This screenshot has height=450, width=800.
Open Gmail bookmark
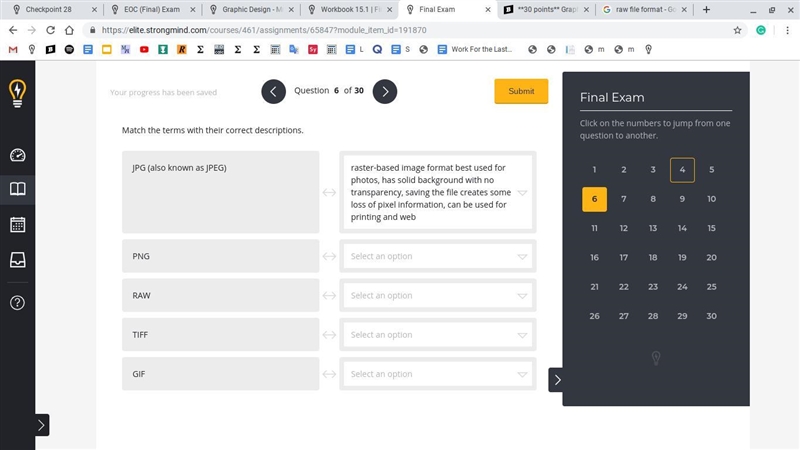[x=13, y=49]
